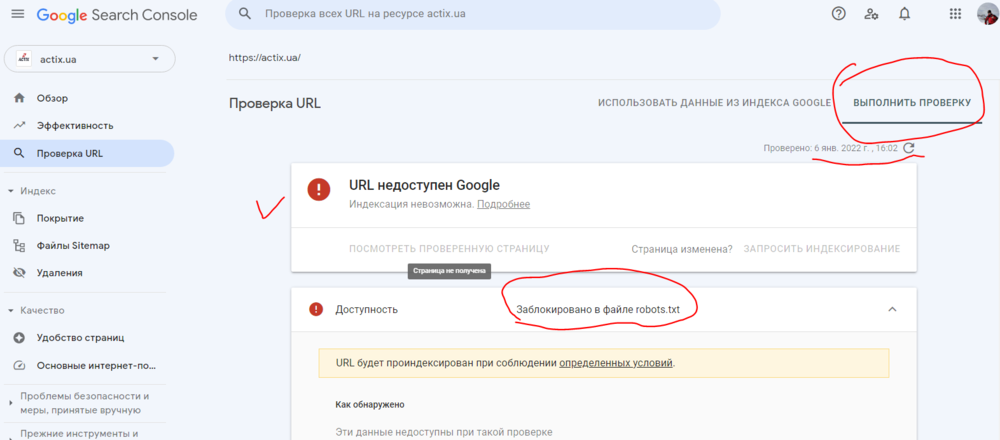Collapse the Качество sidebar group

click(11, 310)
